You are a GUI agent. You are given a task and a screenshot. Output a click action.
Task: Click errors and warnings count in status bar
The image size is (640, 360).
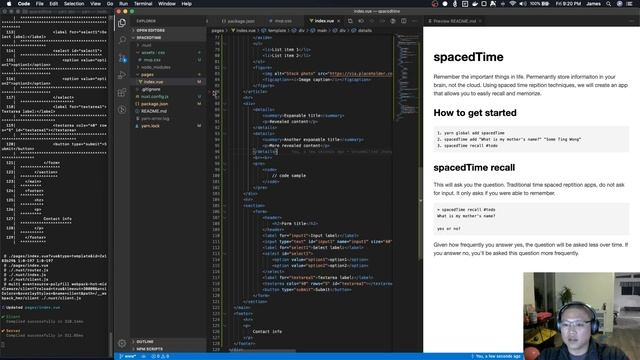[160, 356]
